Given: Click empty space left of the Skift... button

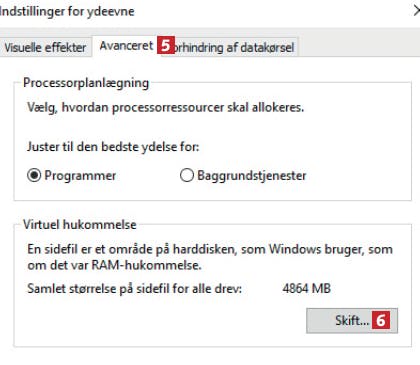Looking at the screenshot, I should tap(160, 321).
